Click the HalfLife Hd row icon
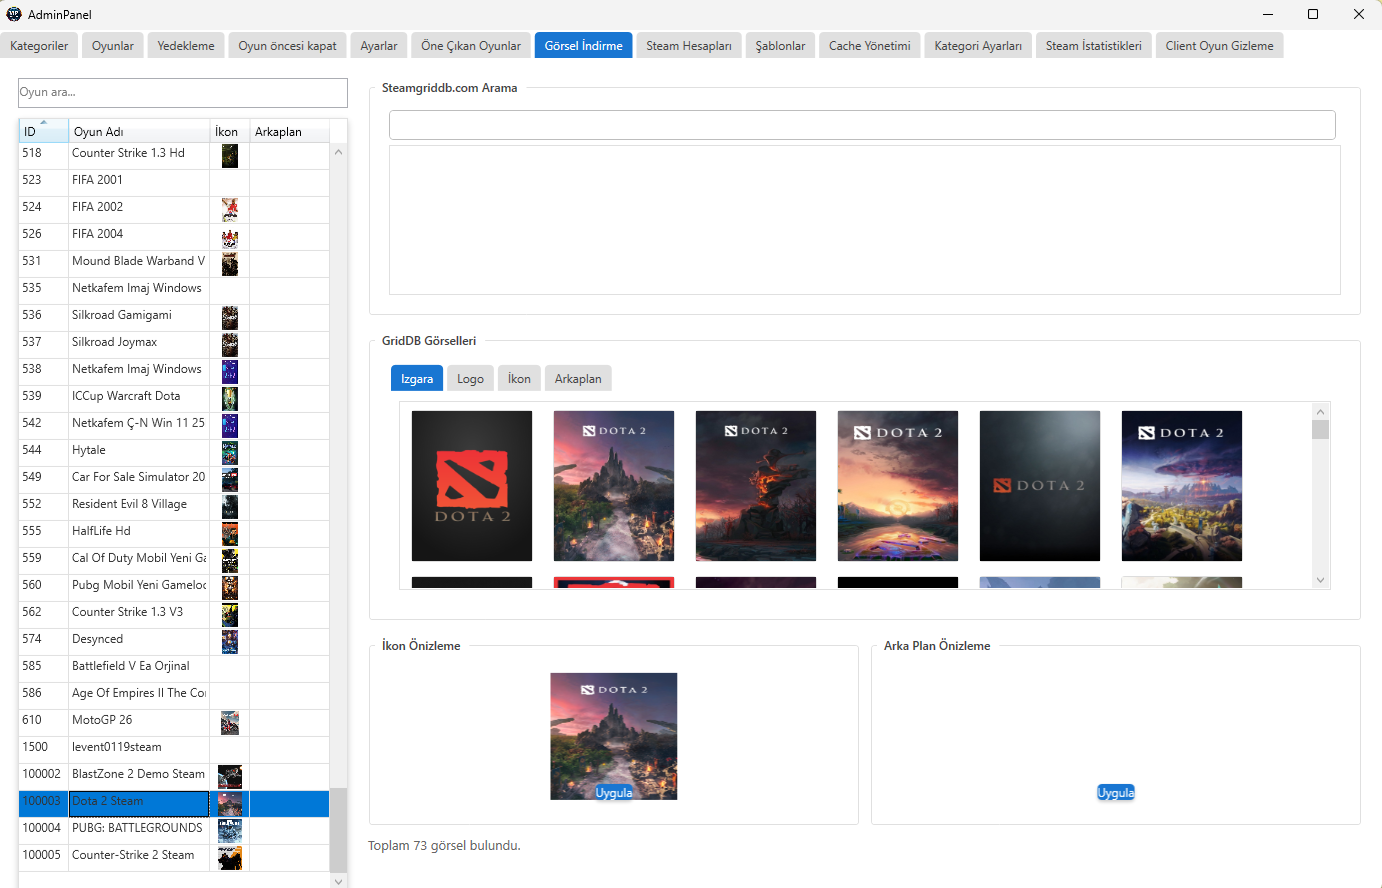Screen dimensions: 1382x888 [230, 533]
